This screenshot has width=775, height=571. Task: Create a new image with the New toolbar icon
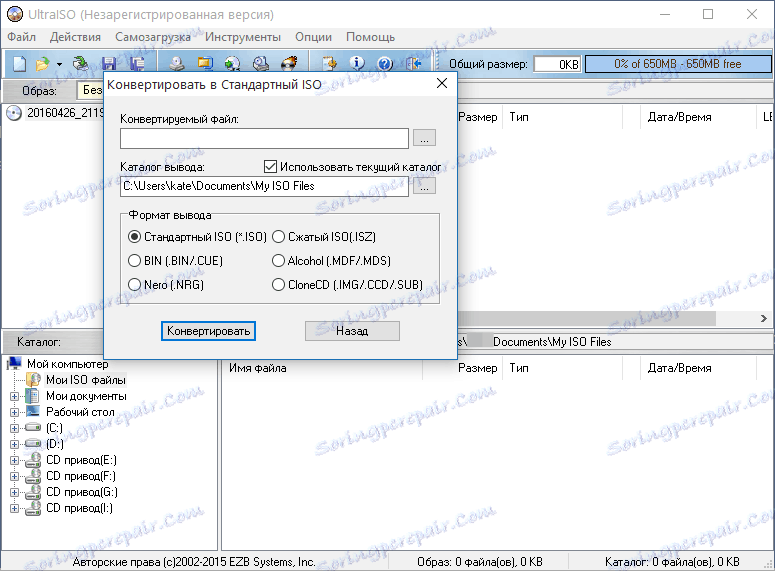coord(20,64)
